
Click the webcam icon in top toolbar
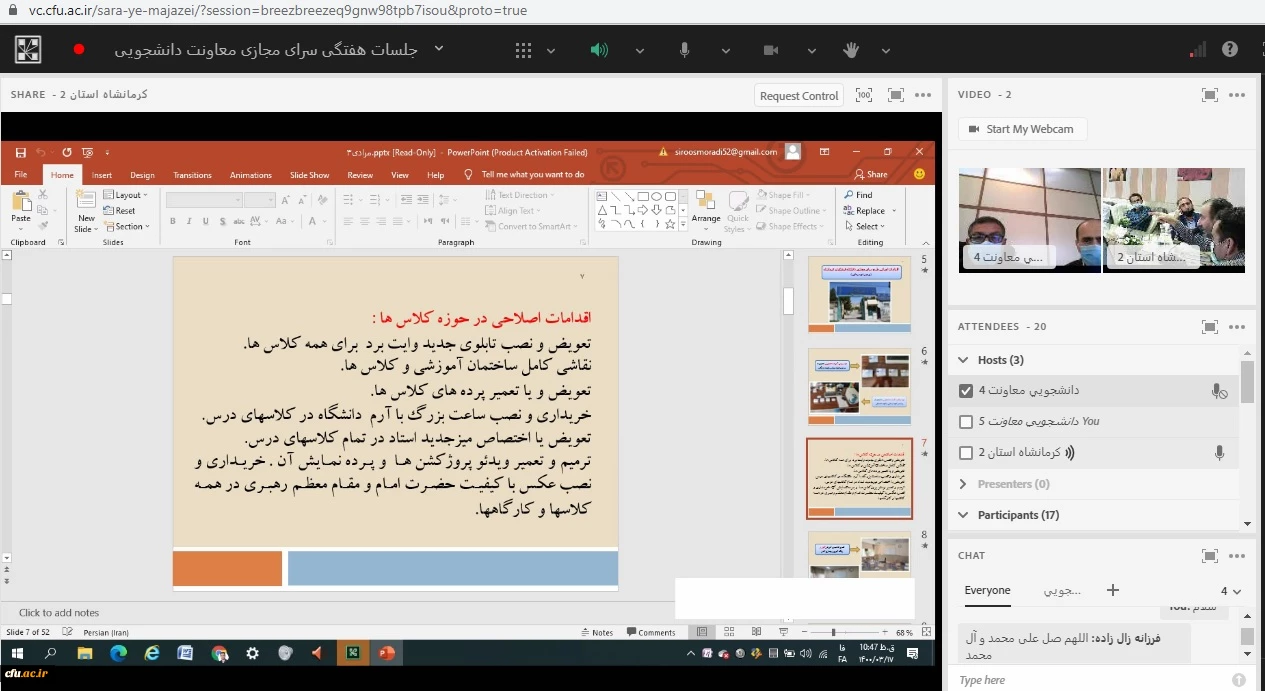click(770, 50)
